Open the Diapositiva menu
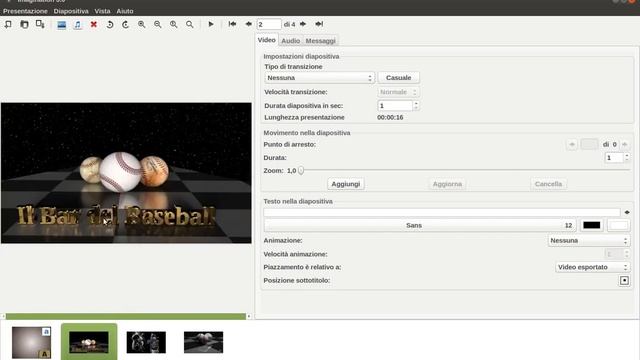 (x=71, y=11)
